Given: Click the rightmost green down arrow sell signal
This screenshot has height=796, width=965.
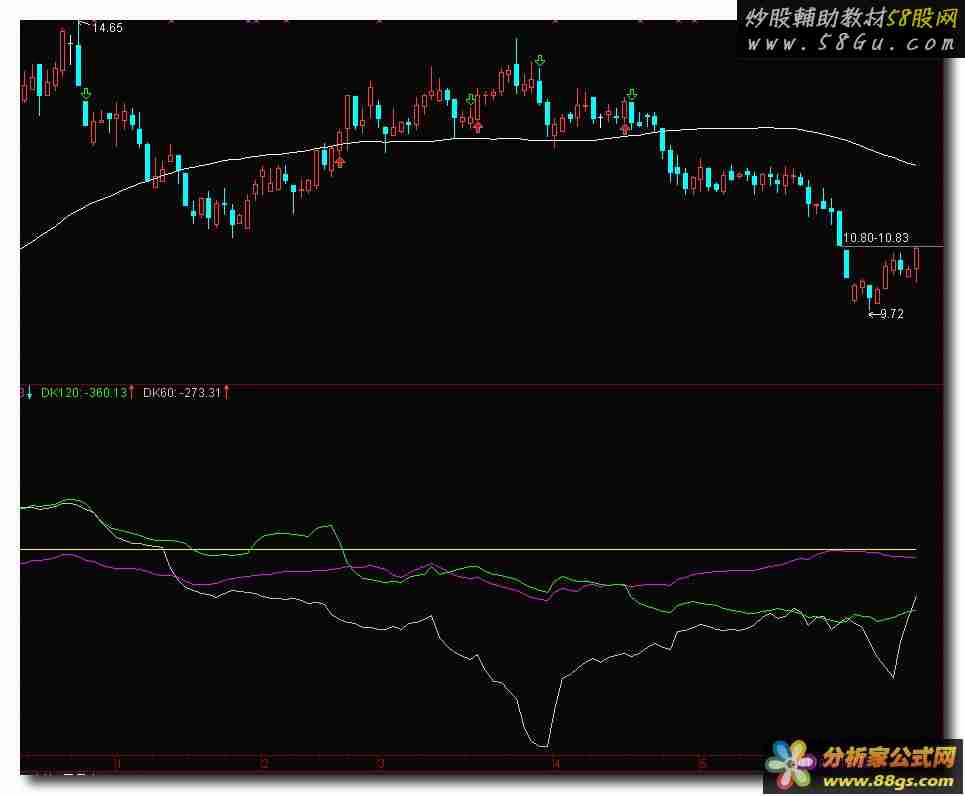Looking at the screenshot, I should tap(631, 93).
